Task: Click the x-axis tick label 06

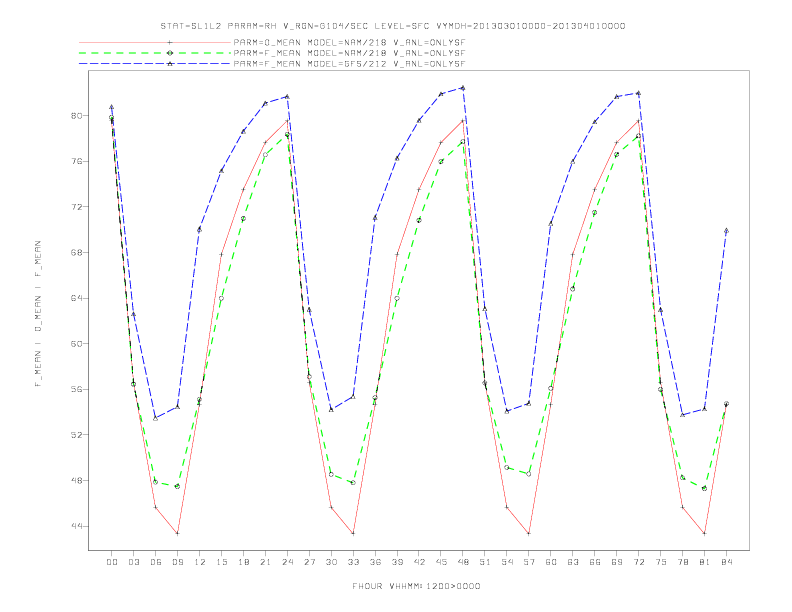Action: 156,562
